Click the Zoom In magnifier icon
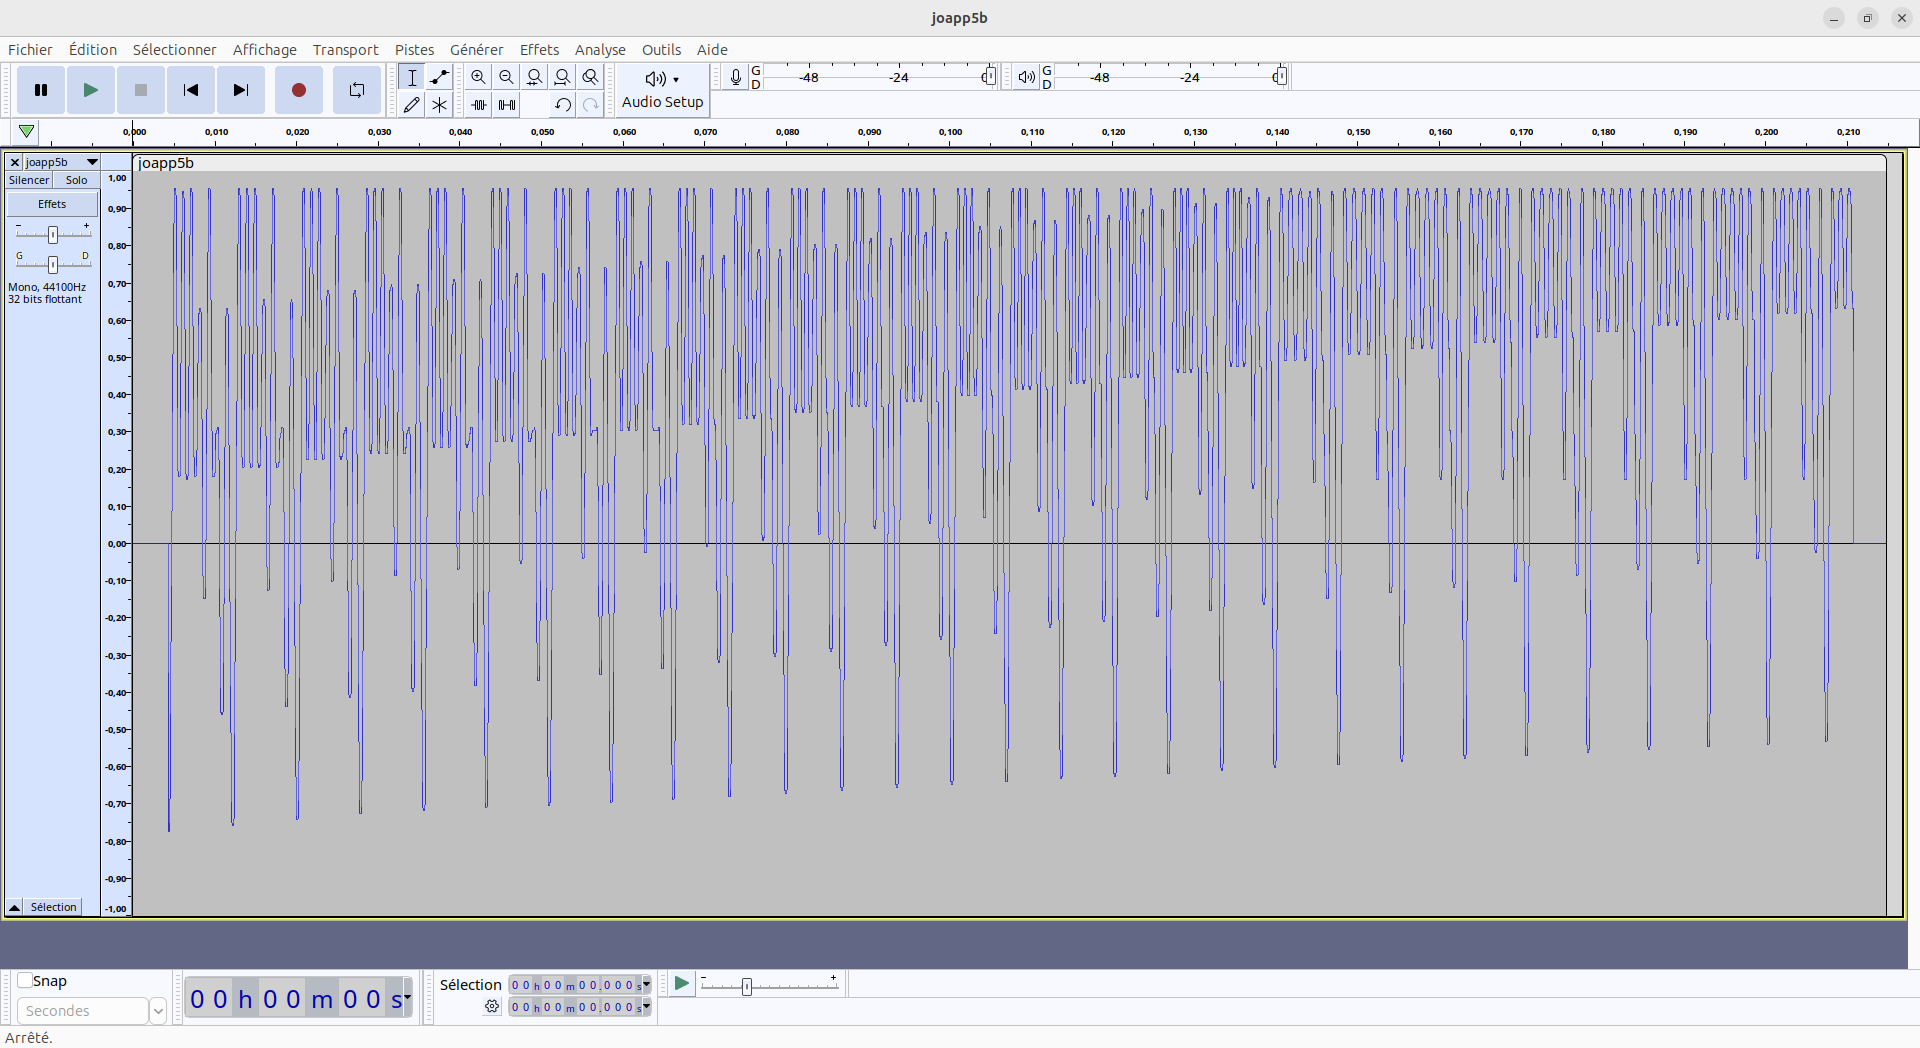The height and width of the screenshot is (1048, 1920). pyautogui.click(x=479, y=77)
